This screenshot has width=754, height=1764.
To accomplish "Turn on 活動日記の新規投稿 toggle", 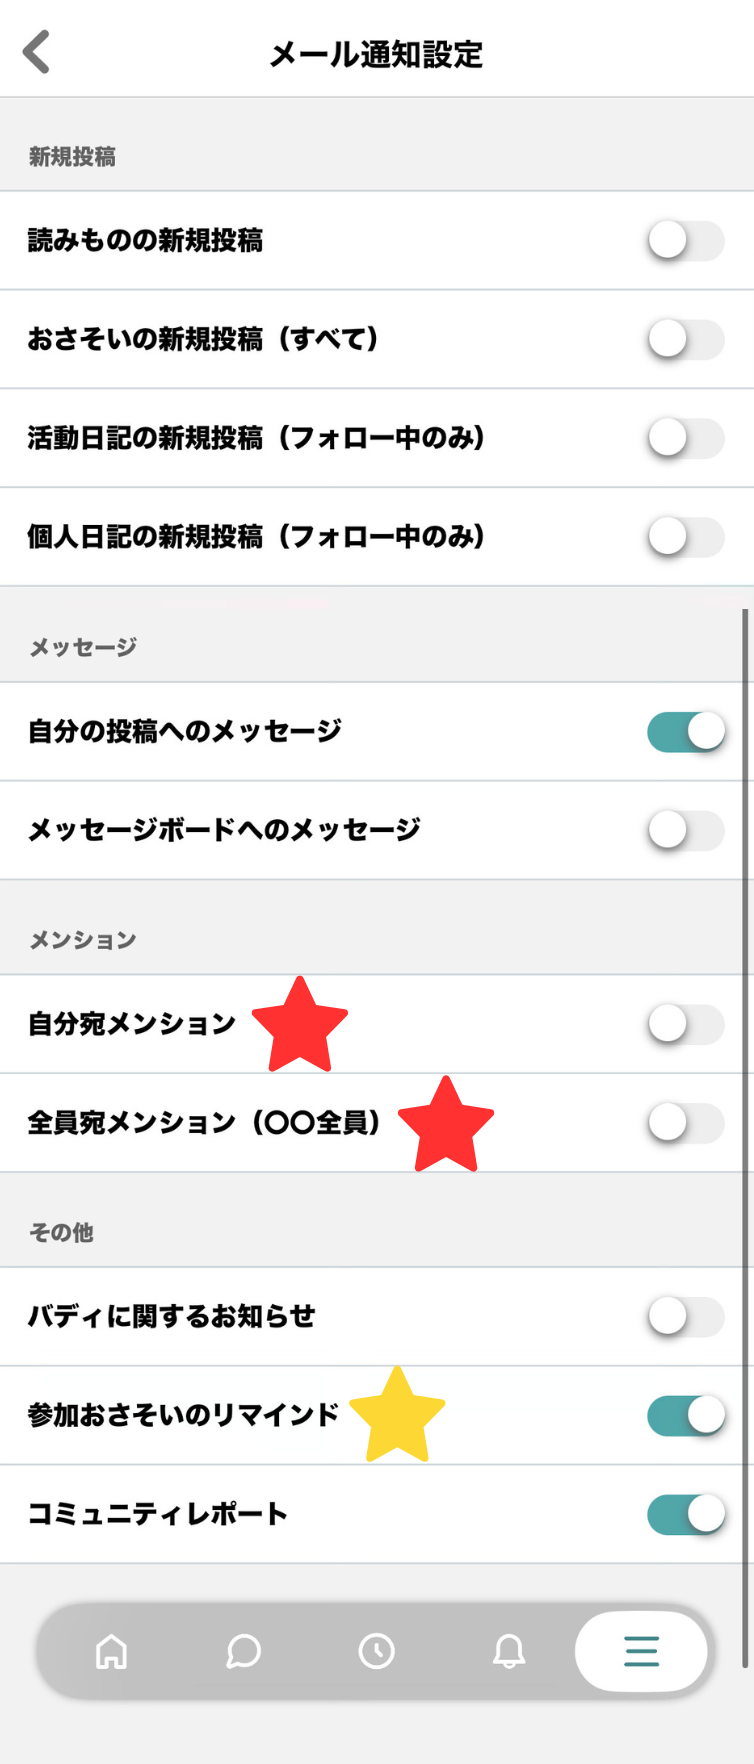I will pyautogui.click(x=685, y=438).
